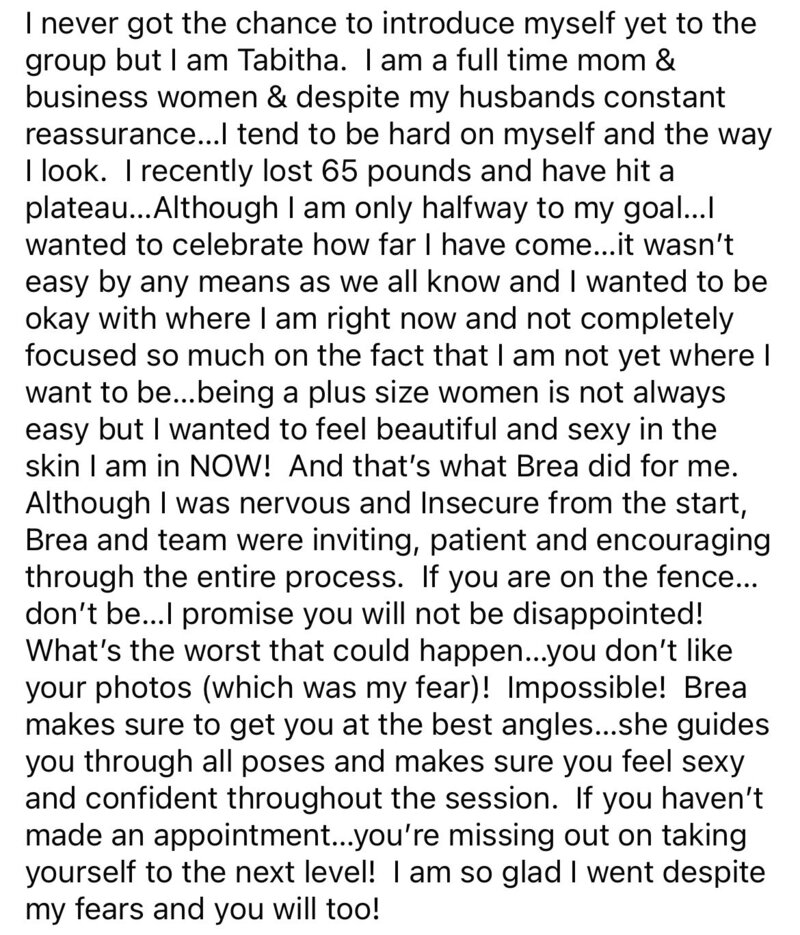The width and height of the screenshot is (800, 935).
Task: Click the word "encouraging"
Action: point(683,540)
